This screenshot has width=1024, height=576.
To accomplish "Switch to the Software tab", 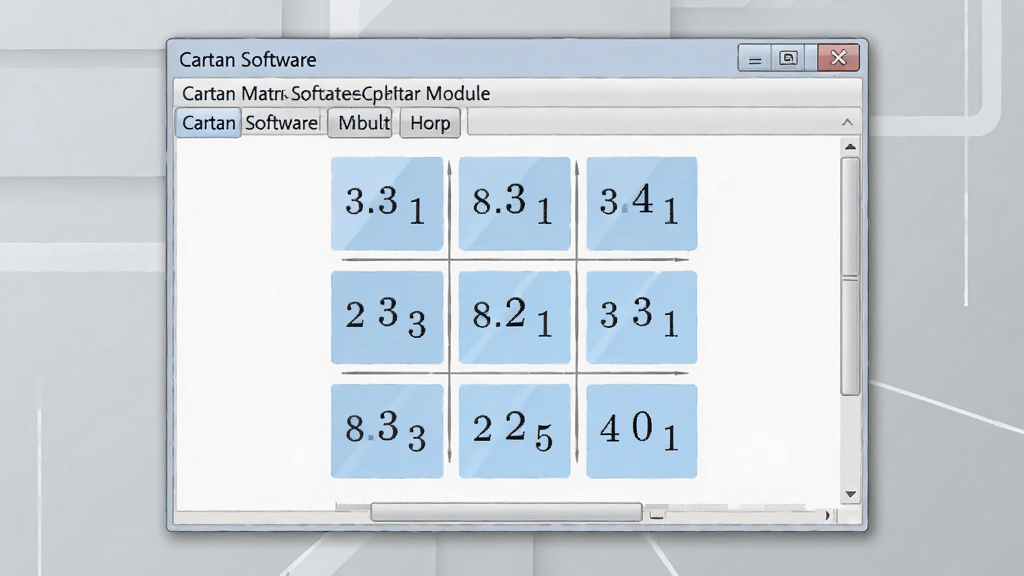I will pyautogui.click(x=281, y=123).
